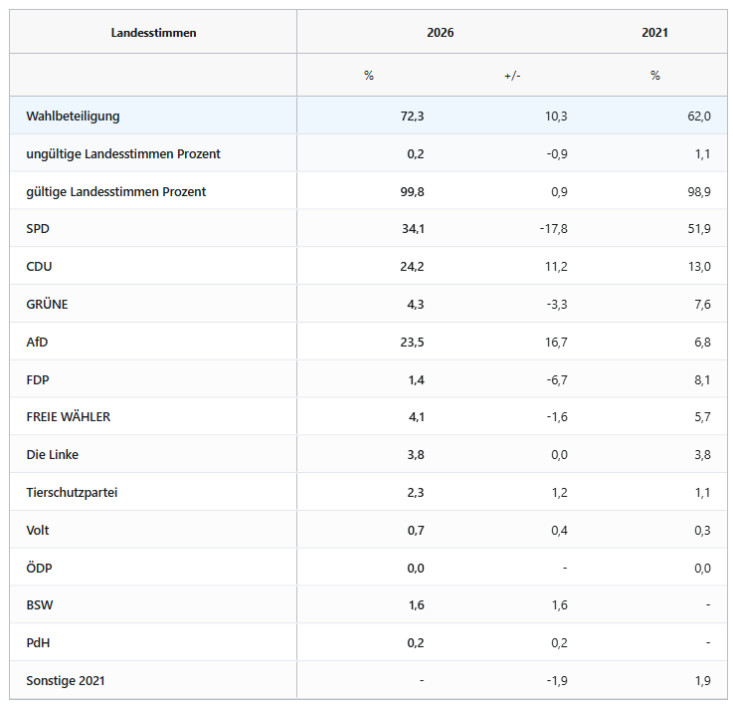Click the ungültige Landesstimmen Prozent label
This screenshot has height=705, width=733.
click(123, 154)
